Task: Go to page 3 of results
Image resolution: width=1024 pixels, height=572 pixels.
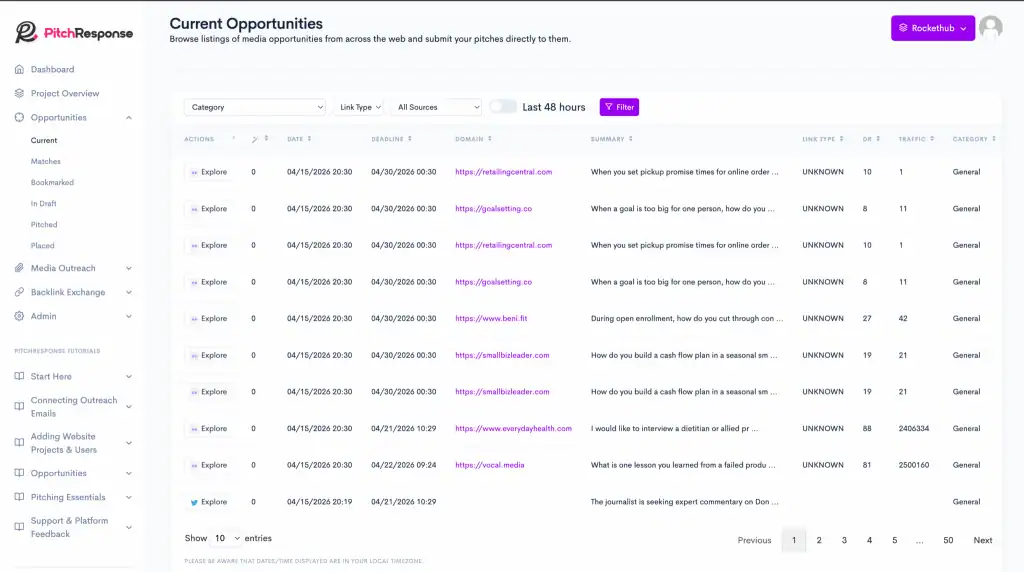Action: click(844, 540)
